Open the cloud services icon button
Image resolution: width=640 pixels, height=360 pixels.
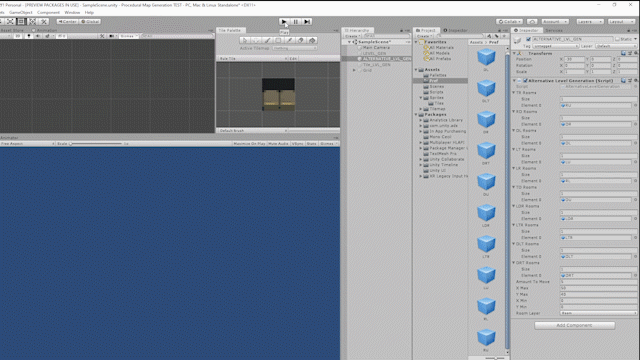(x=532, y=21)
